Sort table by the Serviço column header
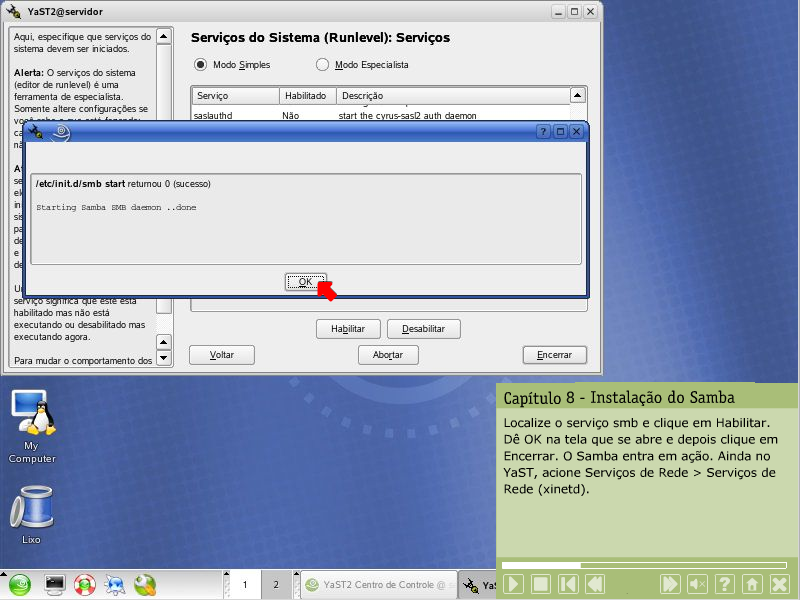This screenshot has height=600, width=800. (235, 96)
